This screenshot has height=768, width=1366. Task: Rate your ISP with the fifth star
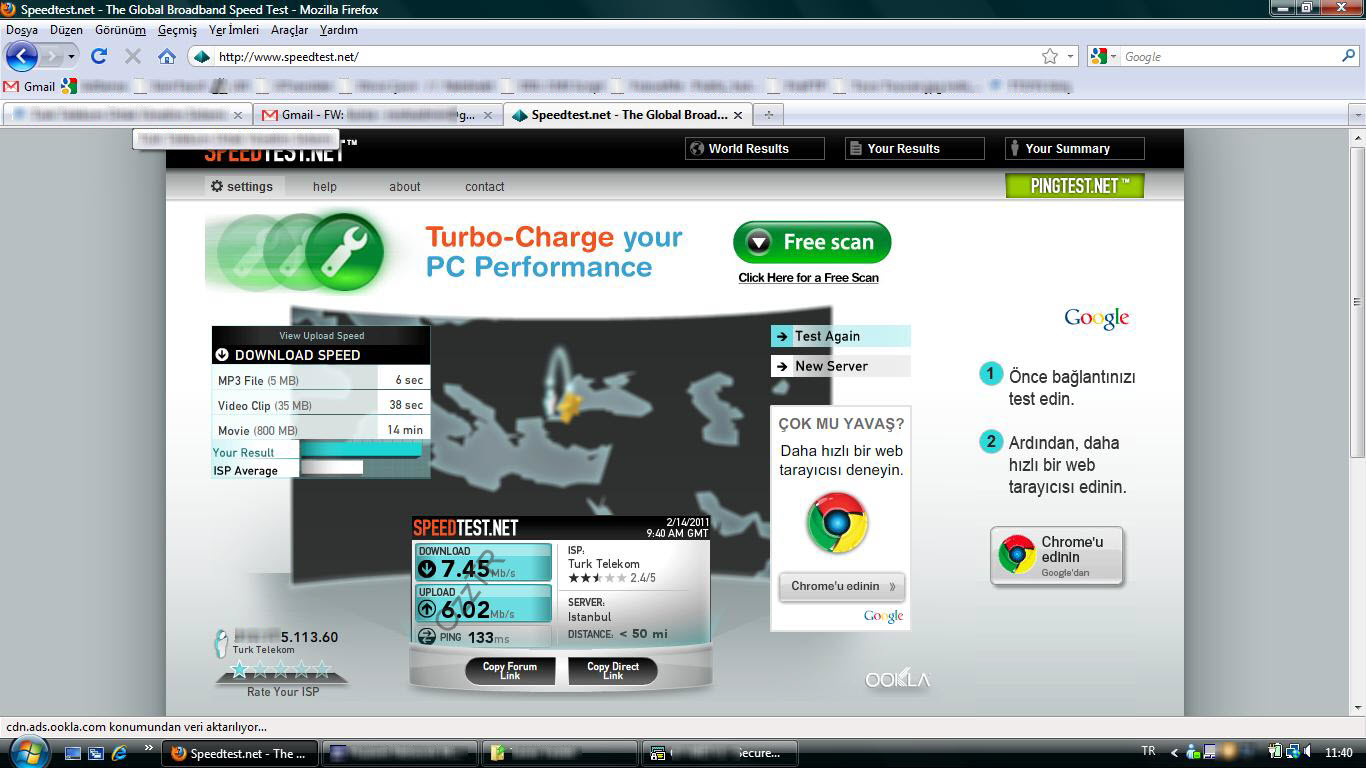322,669
